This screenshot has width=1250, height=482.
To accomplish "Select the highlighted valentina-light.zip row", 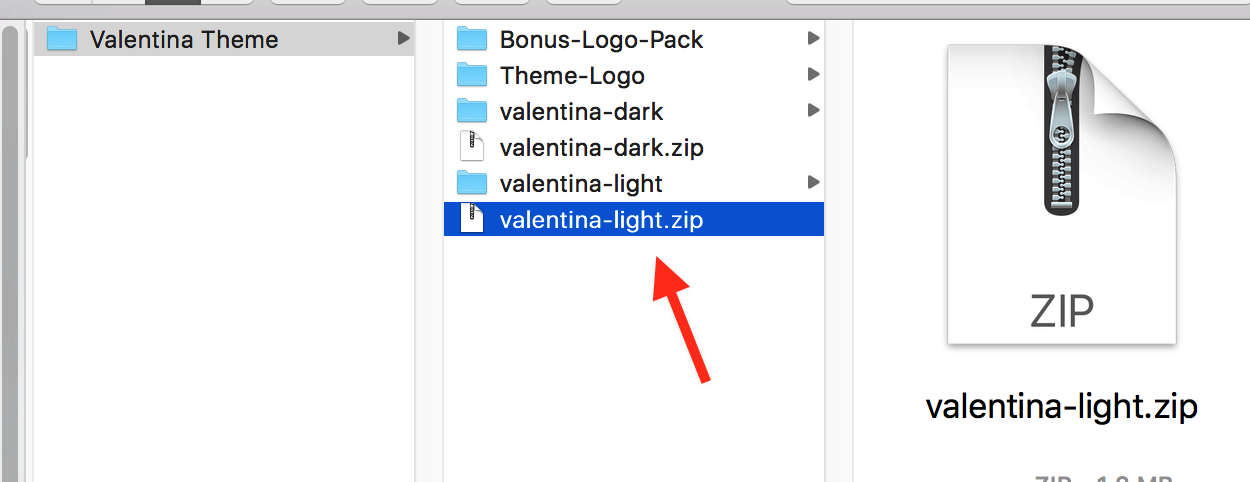I will (x=634, y=219).
